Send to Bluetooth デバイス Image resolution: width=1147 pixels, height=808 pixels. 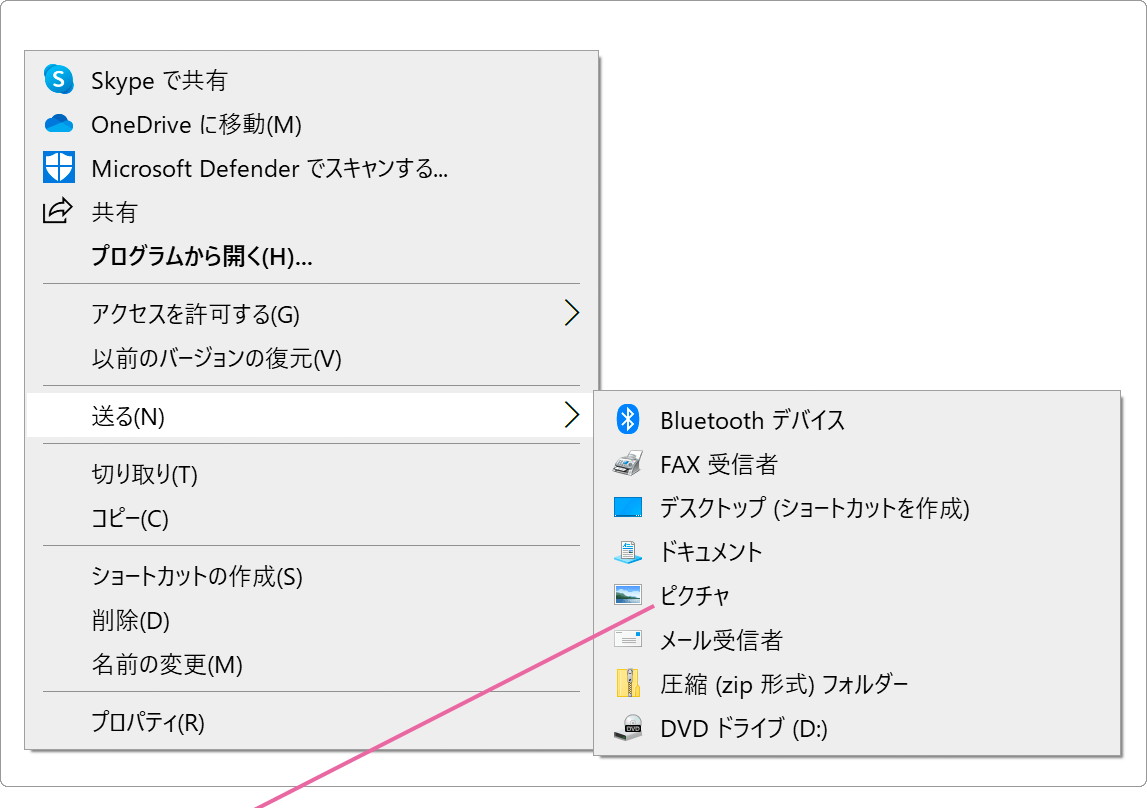857,420
